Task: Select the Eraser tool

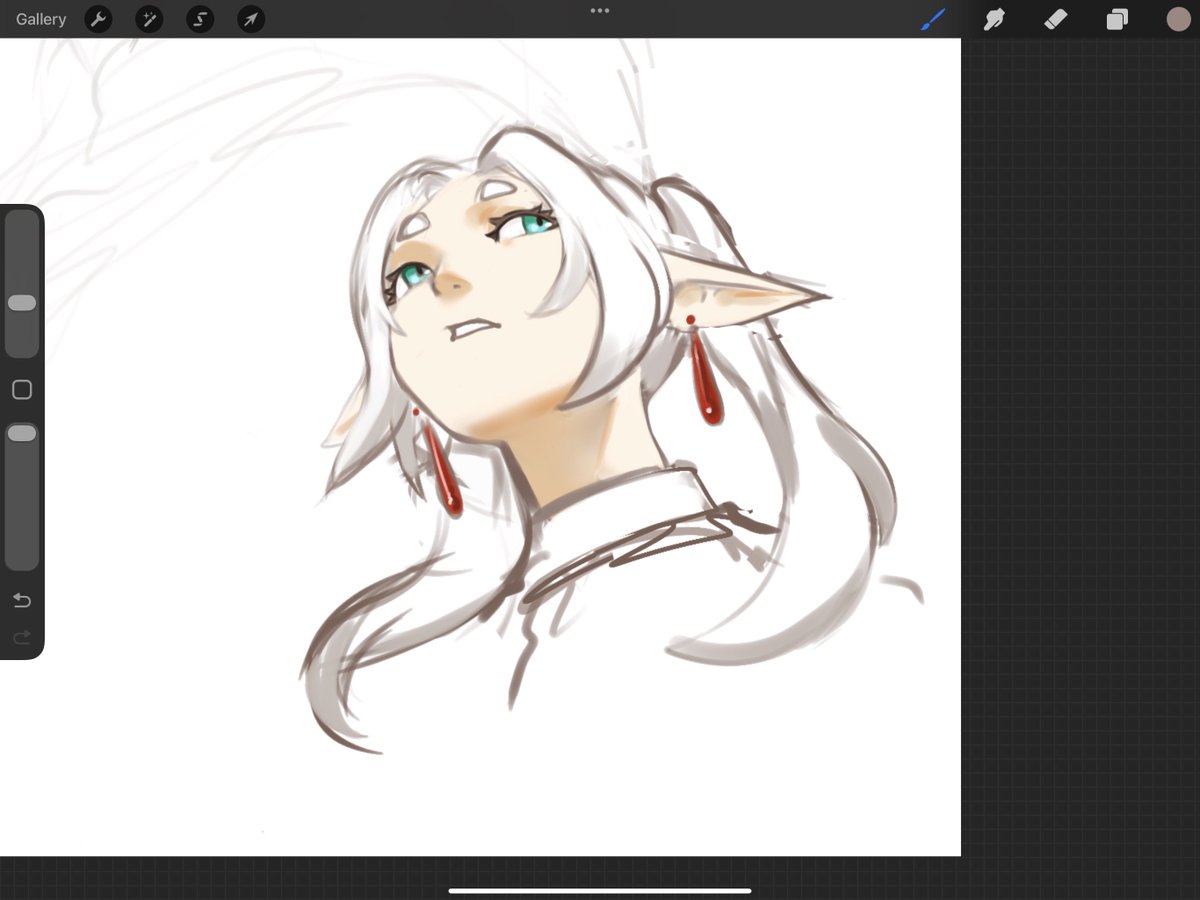Action: point(1055,19)
